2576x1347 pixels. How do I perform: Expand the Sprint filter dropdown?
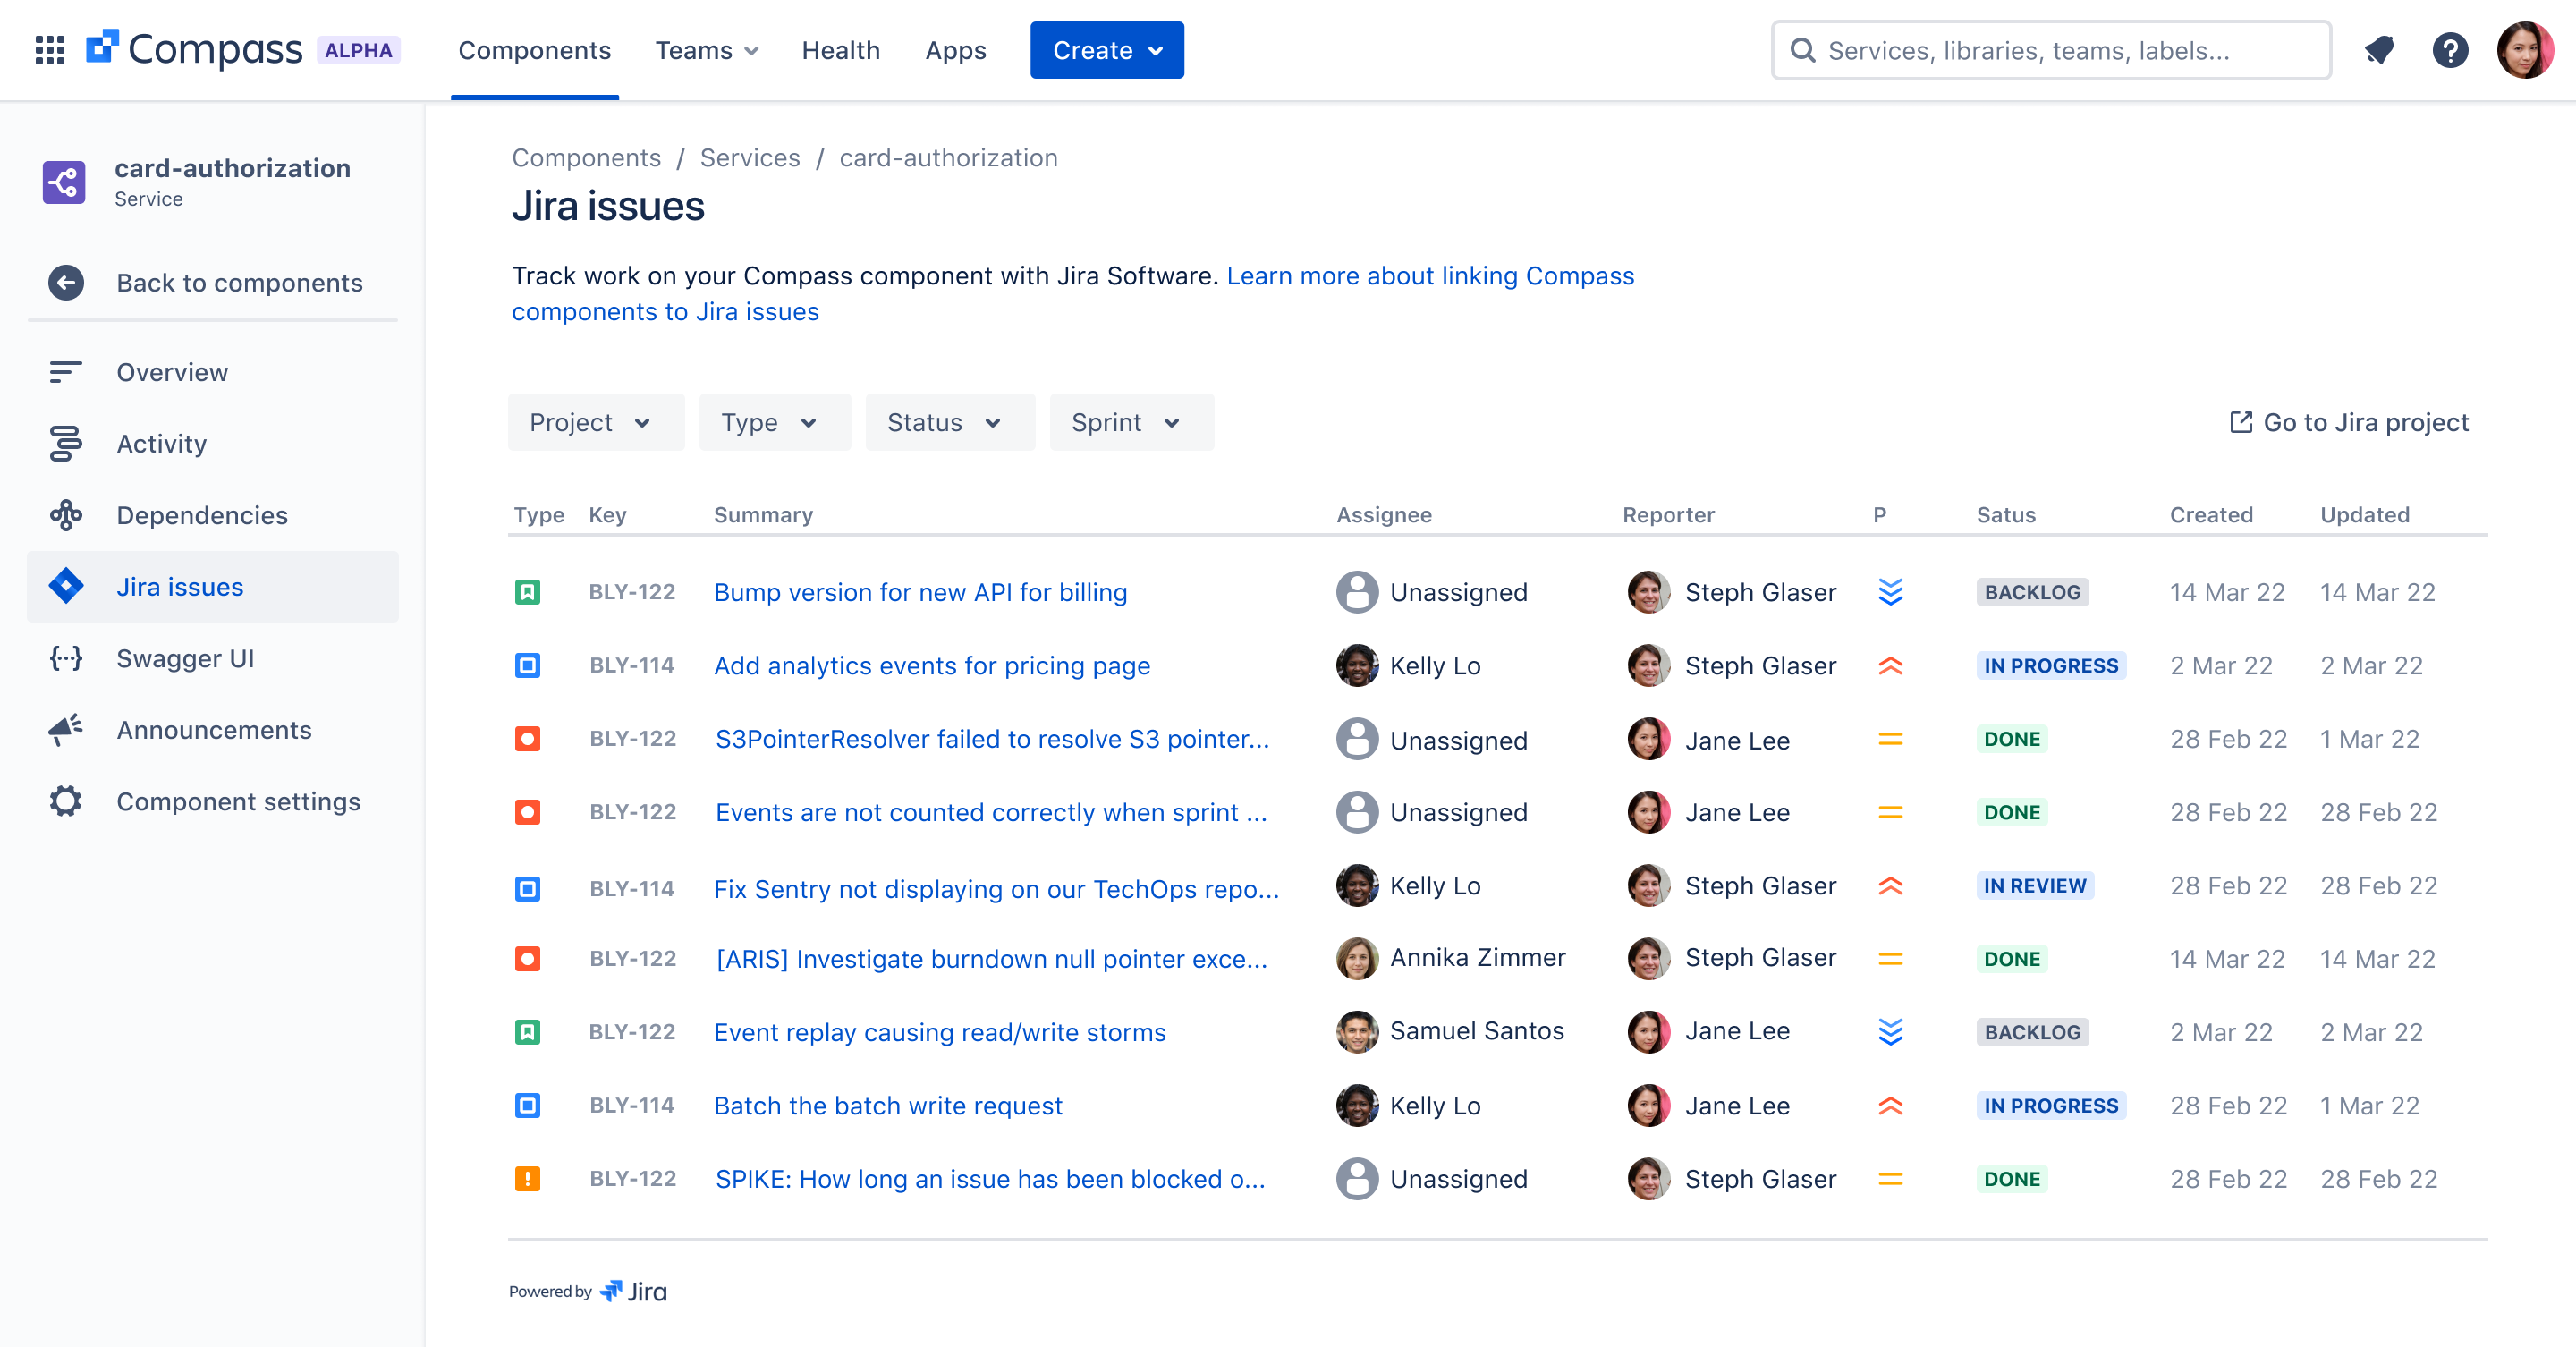tap(1131, 422)
